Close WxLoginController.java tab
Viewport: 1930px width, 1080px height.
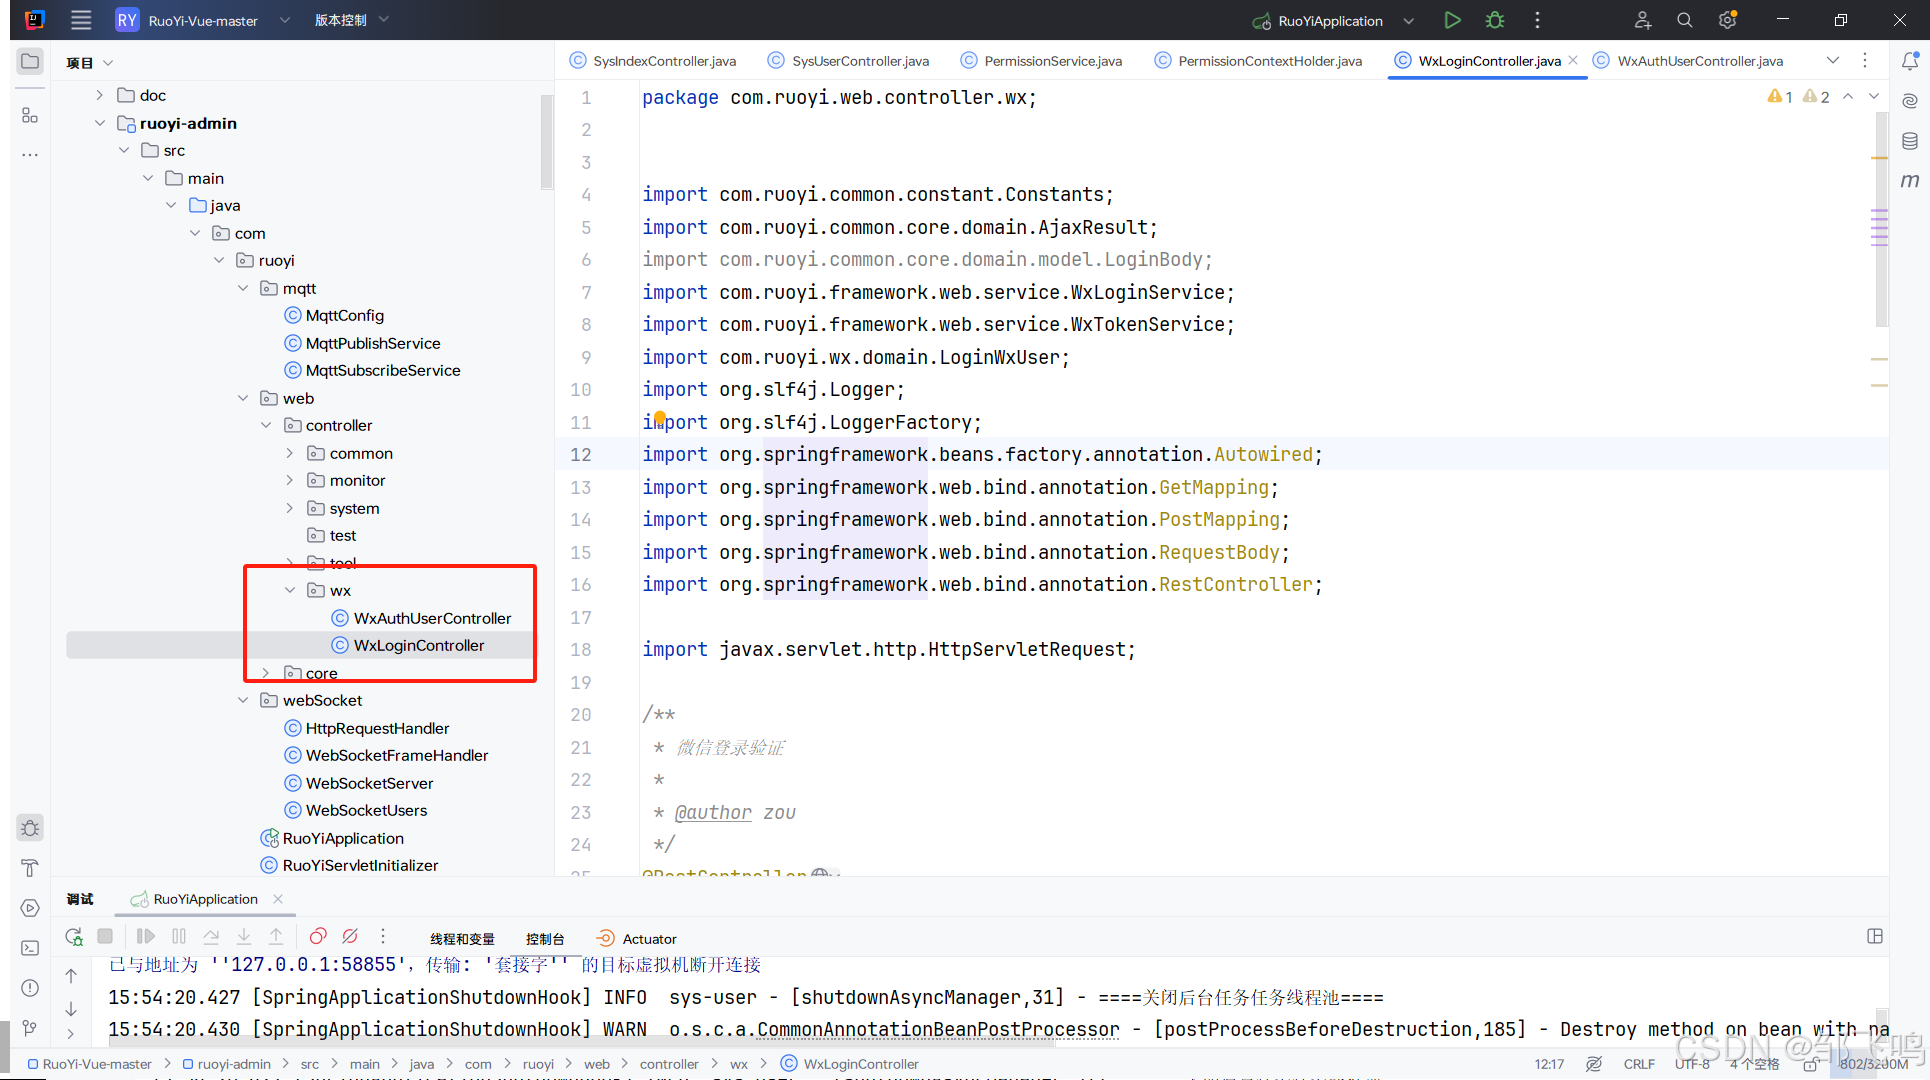tap(1573, 61)
